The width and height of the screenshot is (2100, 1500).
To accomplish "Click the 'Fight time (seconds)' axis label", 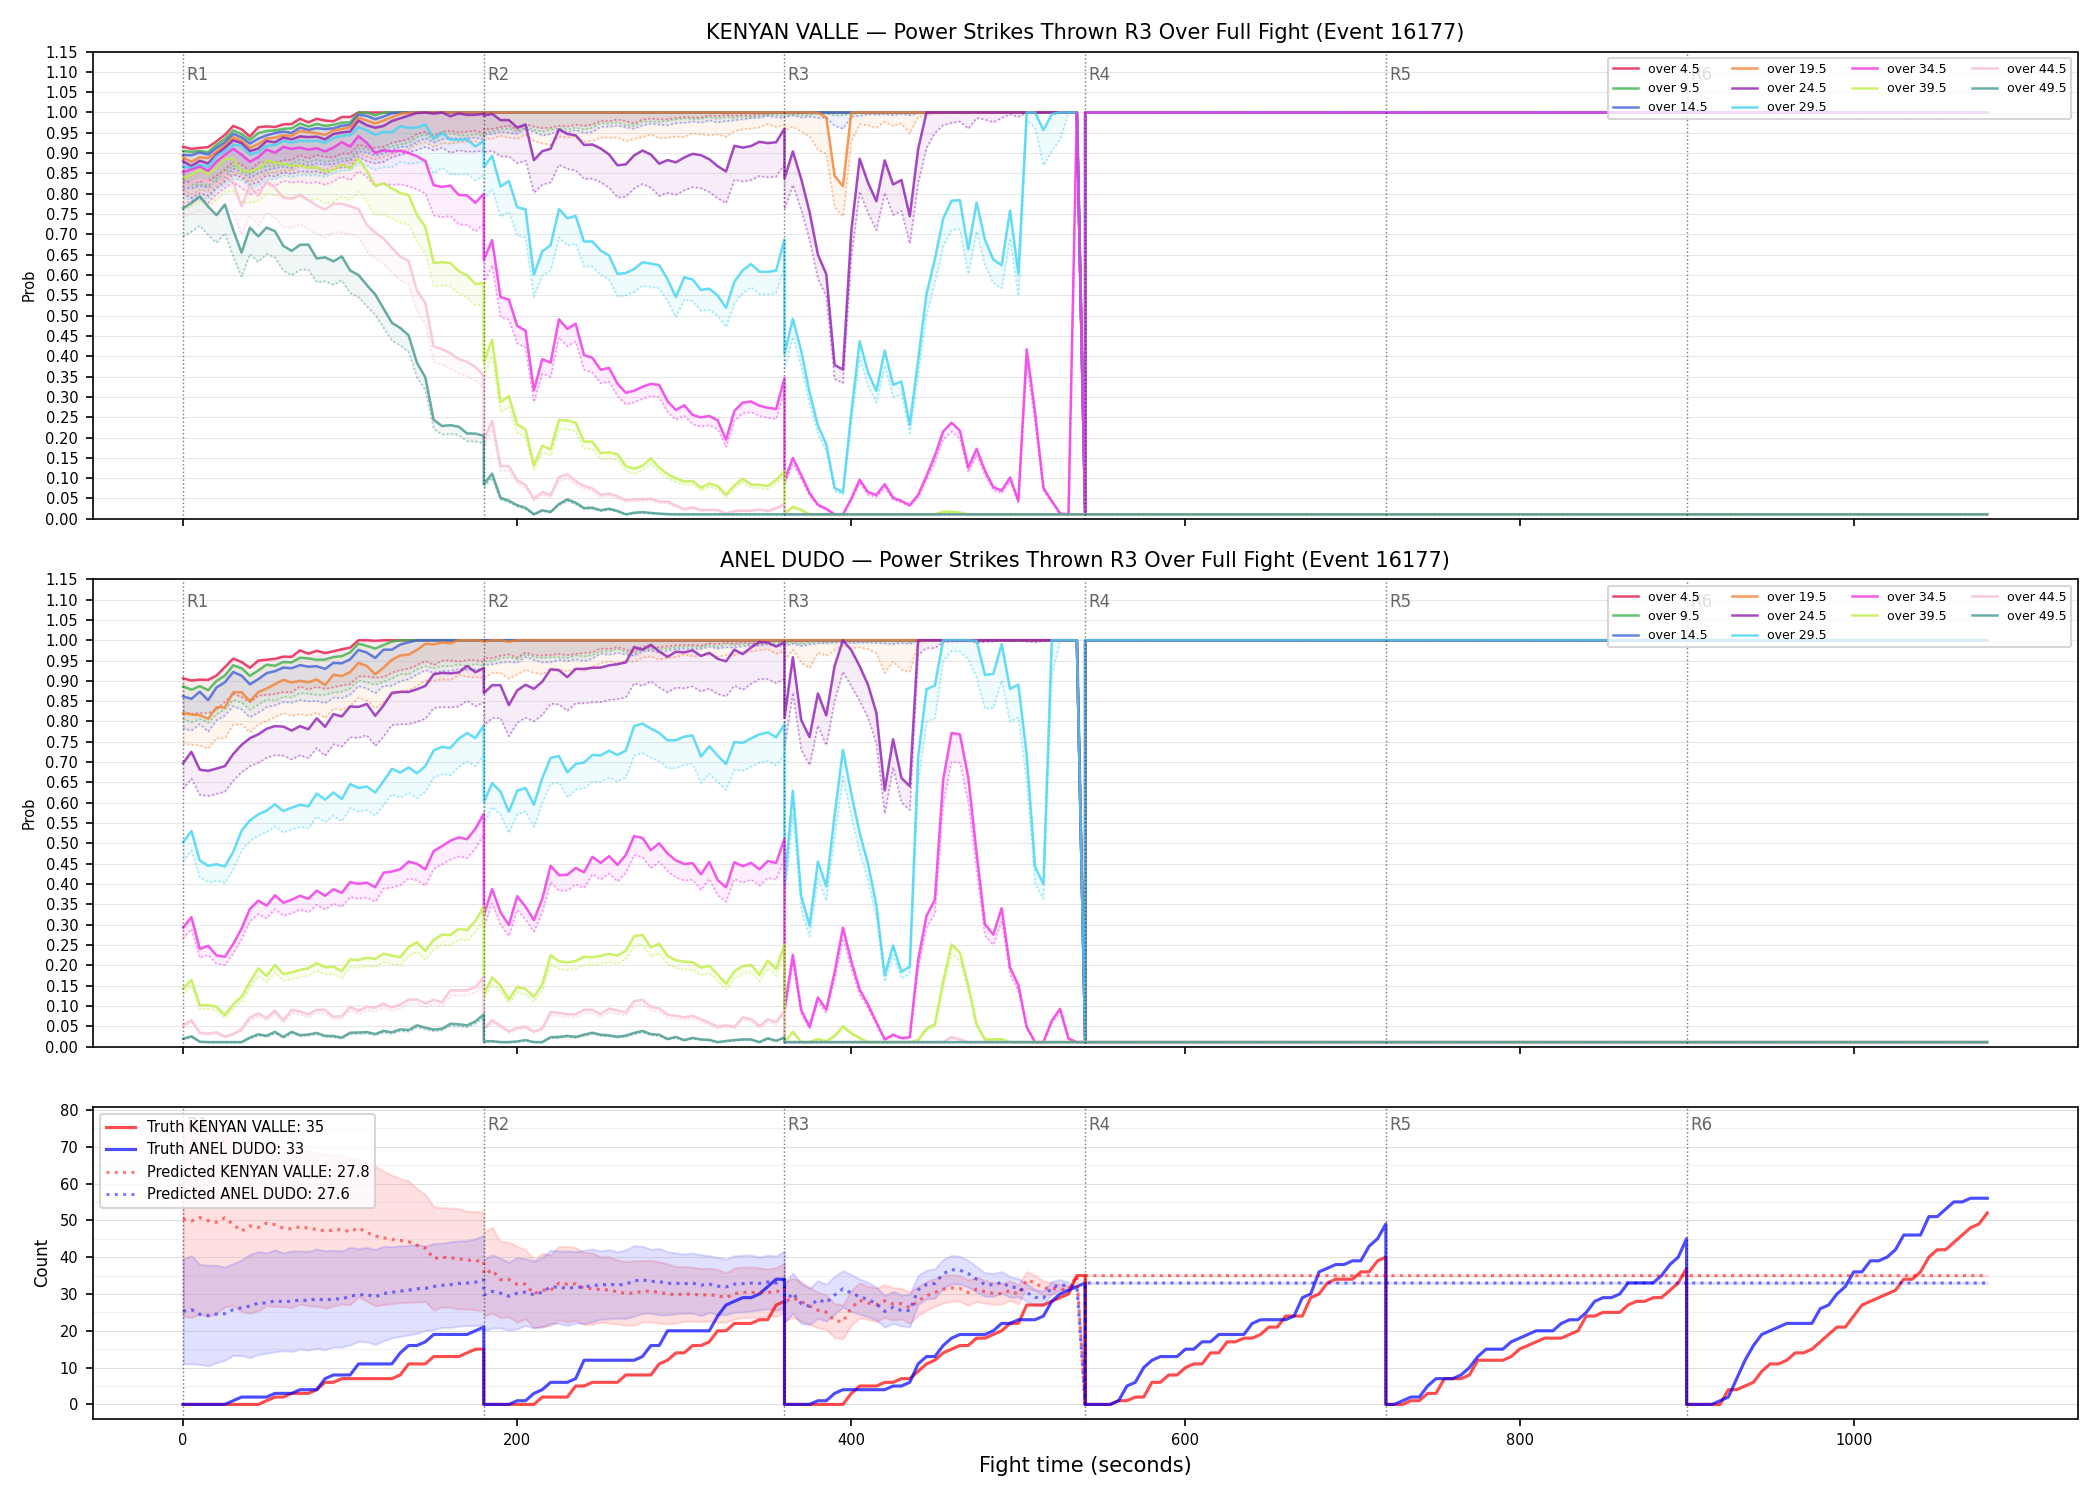I will (1085, 1465).
